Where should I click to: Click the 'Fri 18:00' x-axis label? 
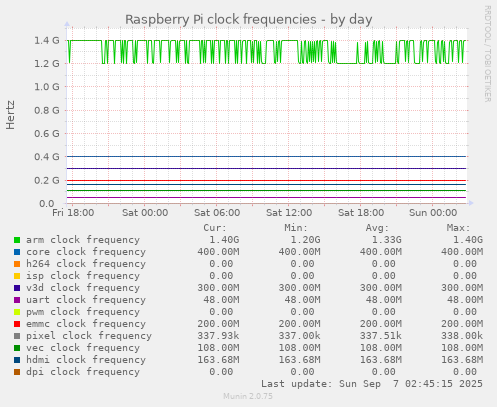click(73, 213)
